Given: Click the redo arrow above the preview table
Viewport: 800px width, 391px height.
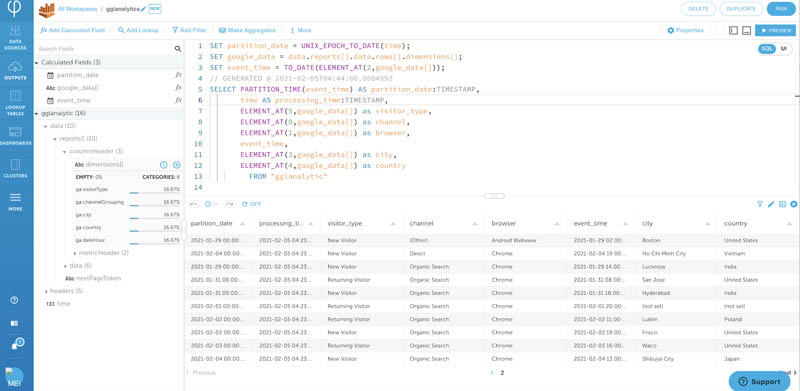Looking at the screenshot, I should pyautogui.click(x=230, y=204).
